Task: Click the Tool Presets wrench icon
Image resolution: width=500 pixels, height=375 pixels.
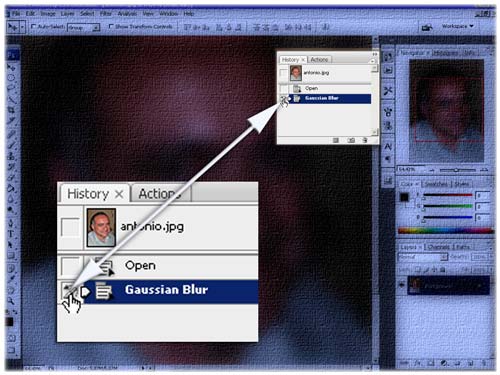Action: tap(388, 91)
